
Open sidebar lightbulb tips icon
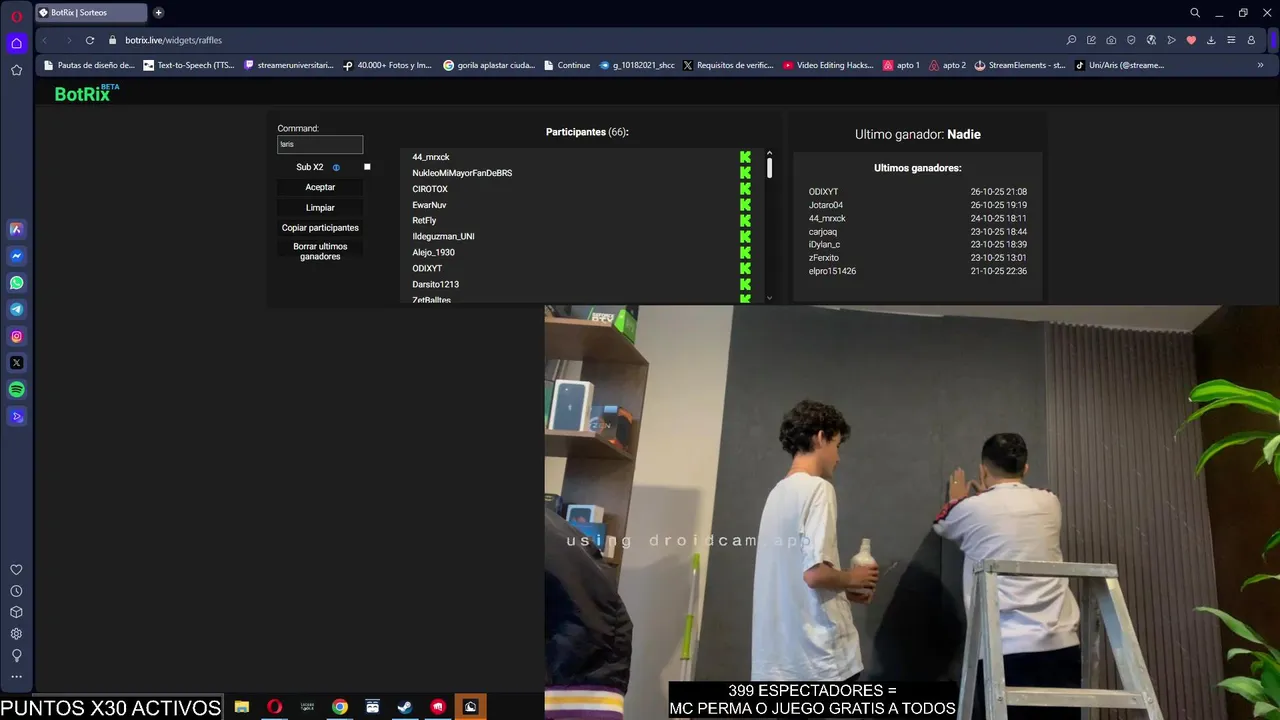[x=16, y=655]
